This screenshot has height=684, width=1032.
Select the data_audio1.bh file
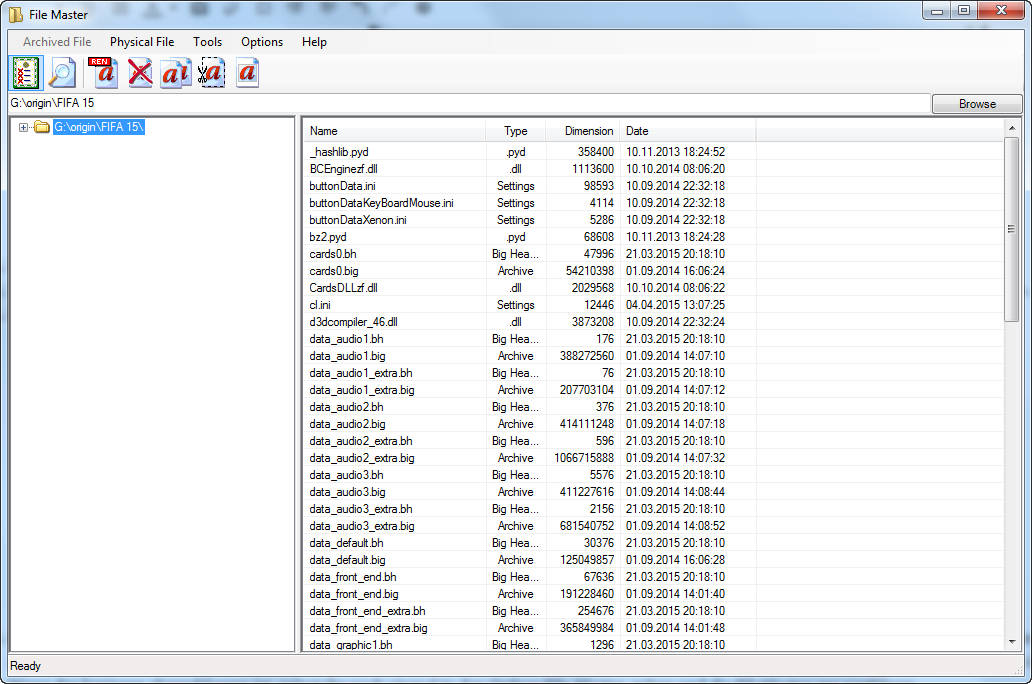coord(346,339)
